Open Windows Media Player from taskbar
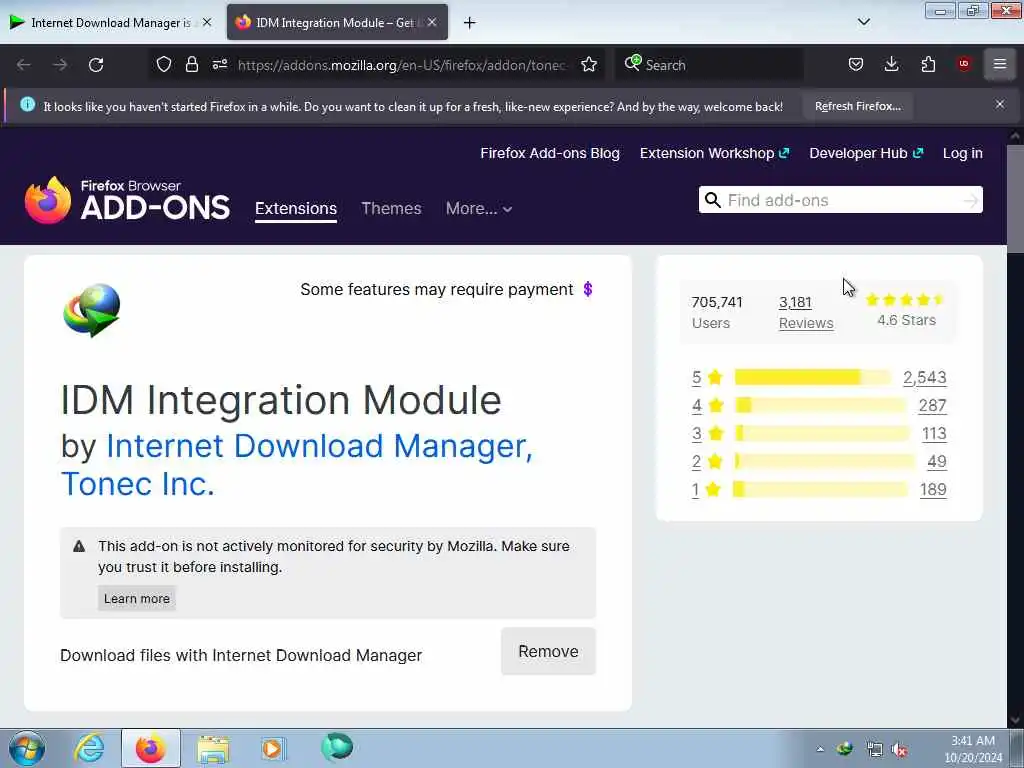 tap(273, 748)
